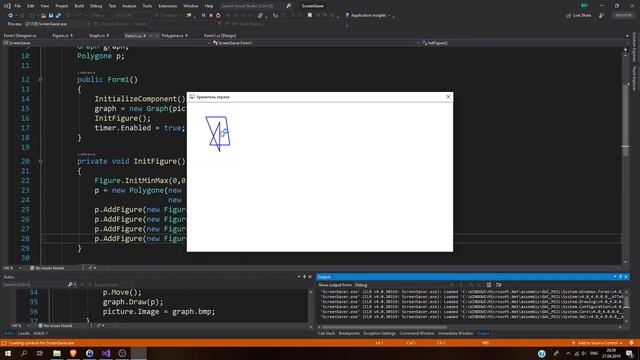Screen dimensions: 640x360
Task: Click the Open File folder icon
Action: (43, 16)
